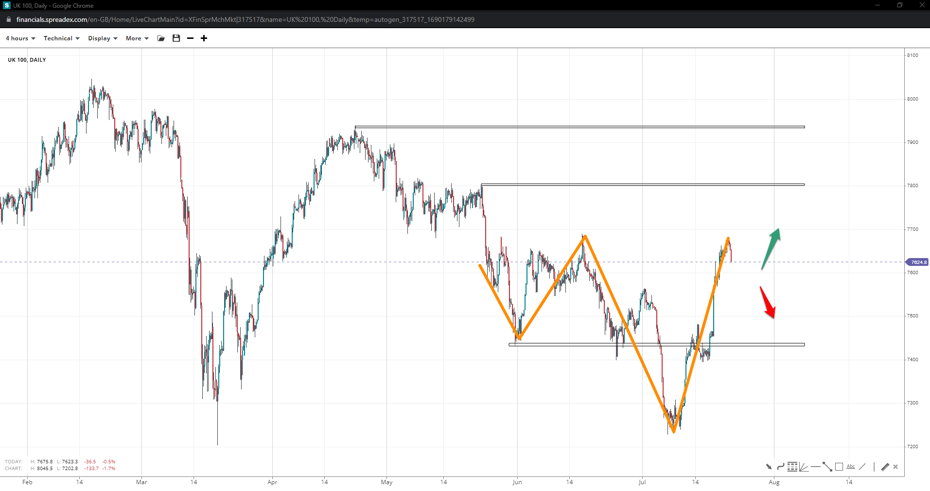This screenshot has width=930, height=491.
Task: Open the Display options dropdown
Action: pyautogui.click(x=102, y=39)
